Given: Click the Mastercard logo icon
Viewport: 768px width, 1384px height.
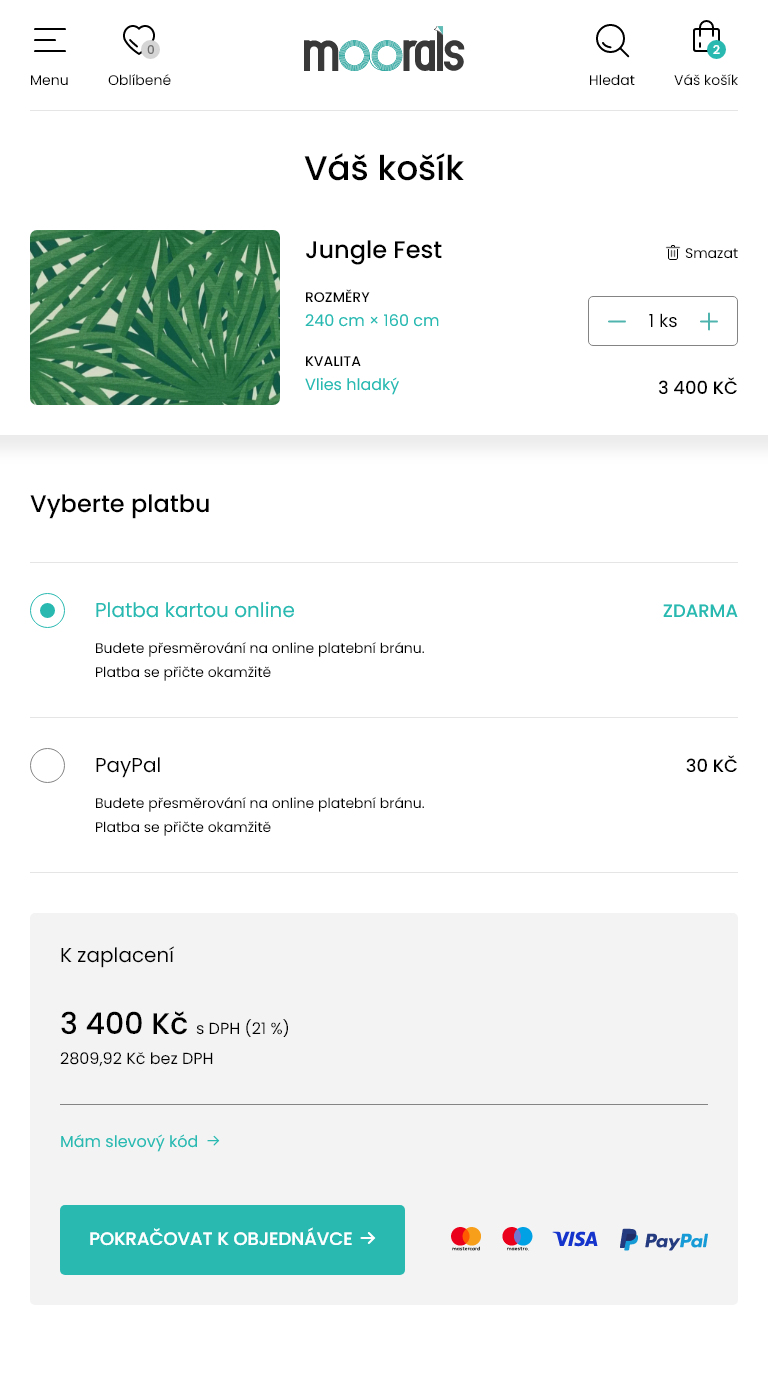Looking at the screenshot, I should [466, 1239].
